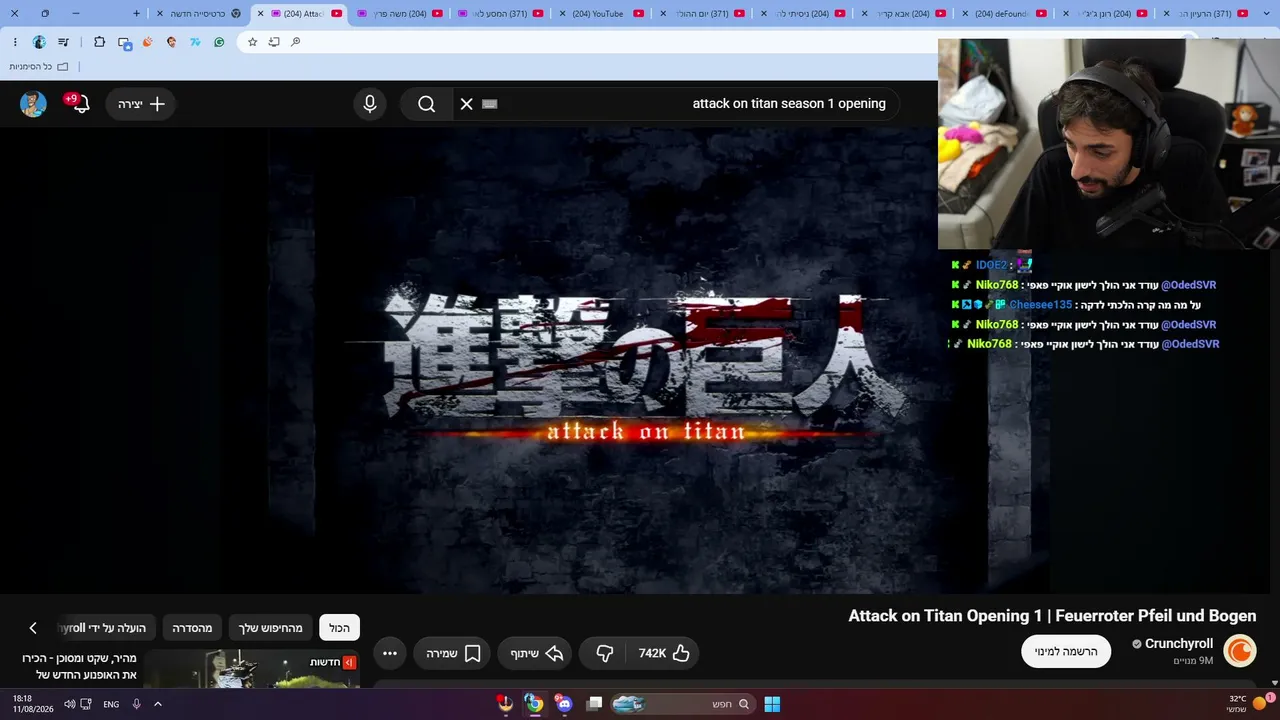Like the Attack on Titan video
Screen dimensions: 1280x720
(665, 653)
